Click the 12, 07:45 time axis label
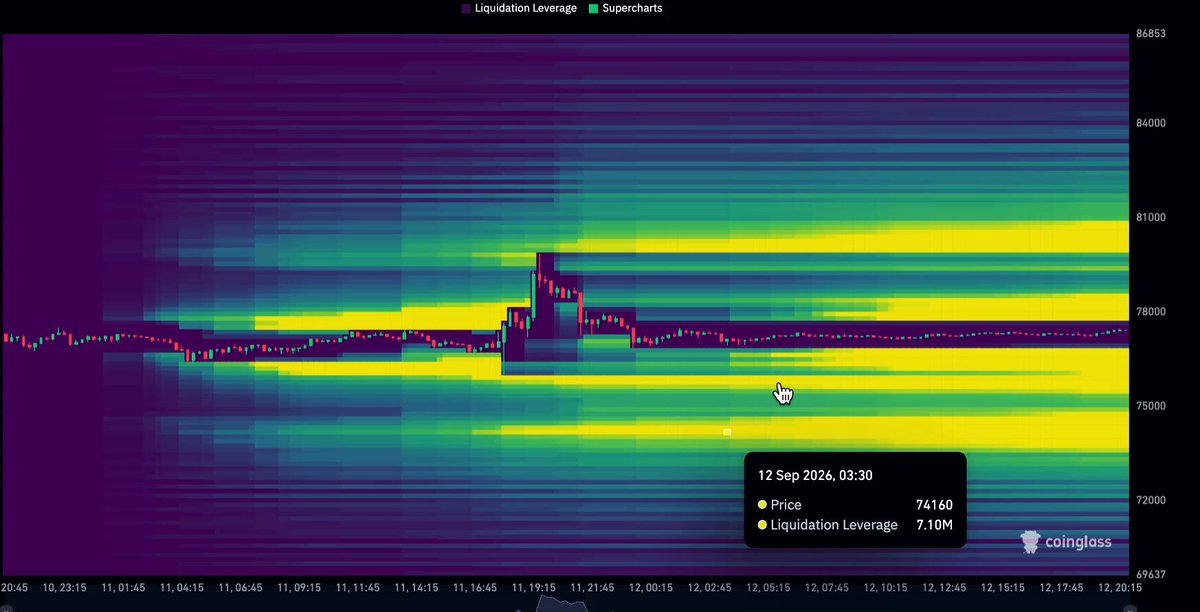1200x612 pixels. pyautogui.click(x=829, y=588)
